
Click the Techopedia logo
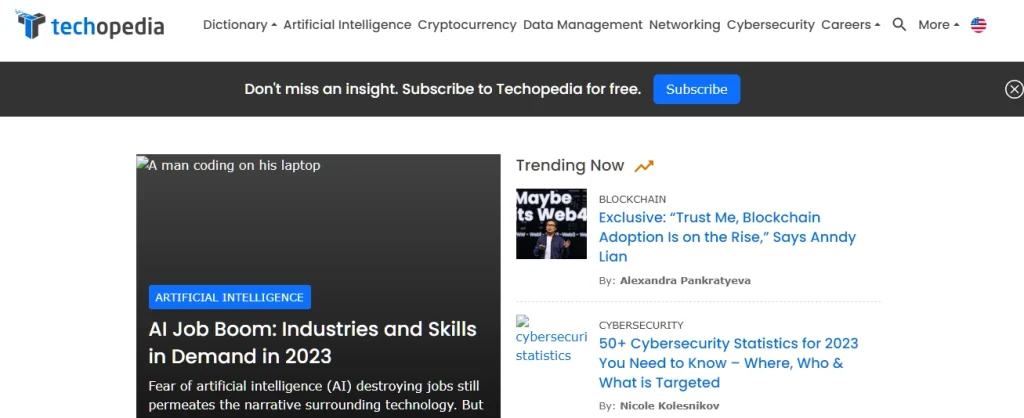click(90, 25)
